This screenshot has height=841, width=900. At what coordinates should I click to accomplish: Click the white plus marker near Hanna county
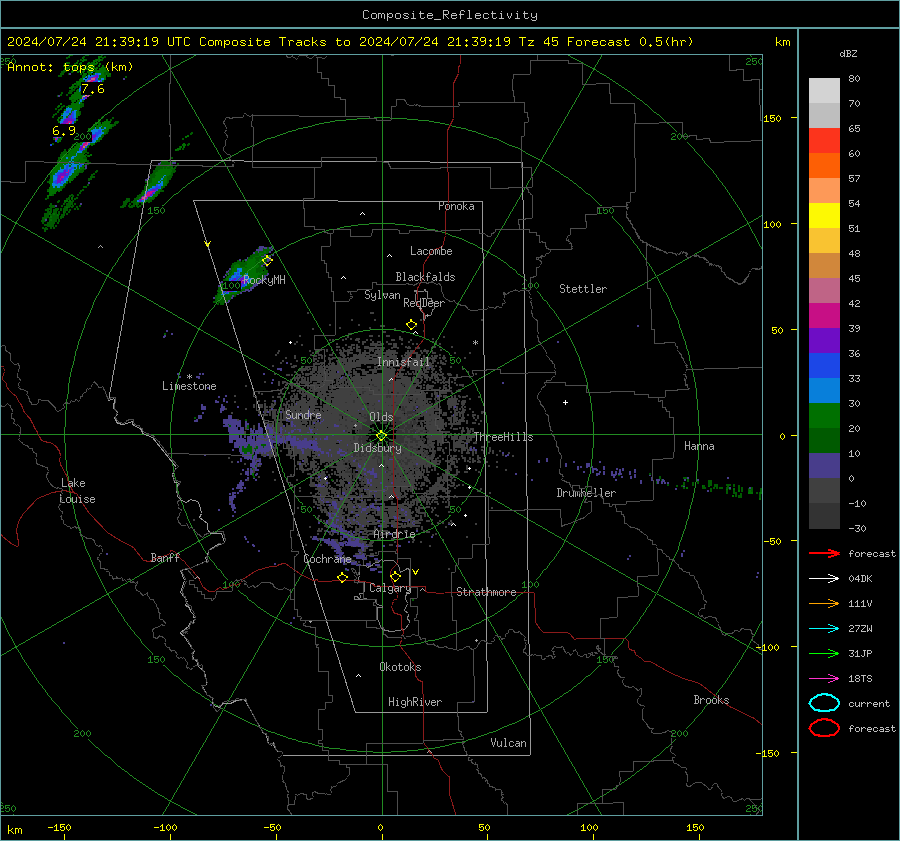click(565, 402)
